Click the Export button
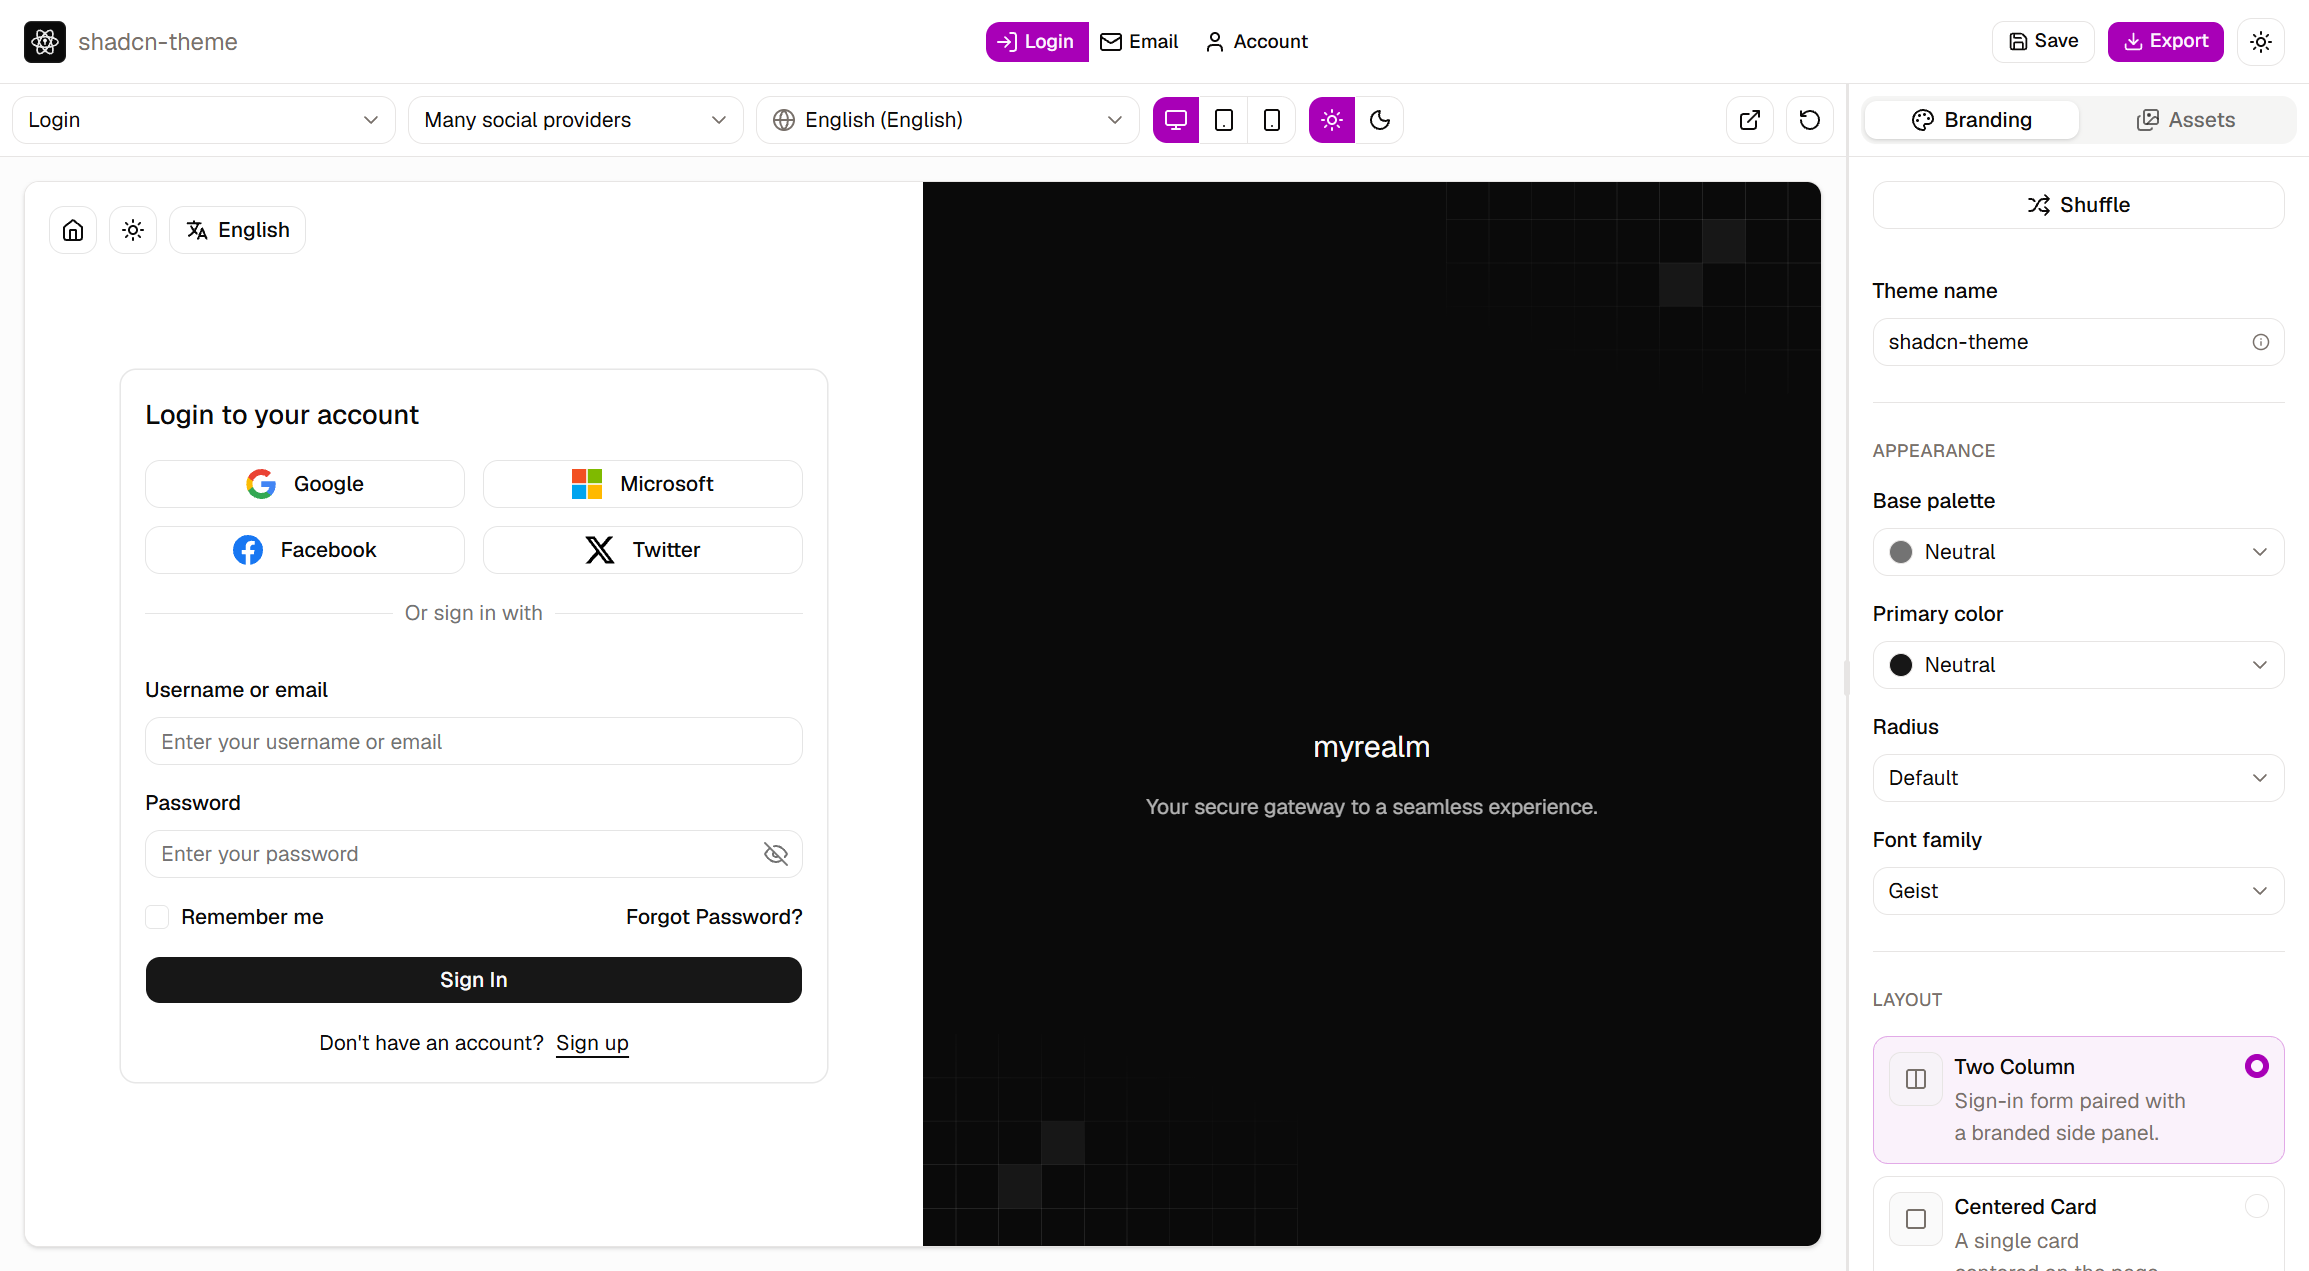This screenshot has width=2309, height=1271. tap(2166, 42)
